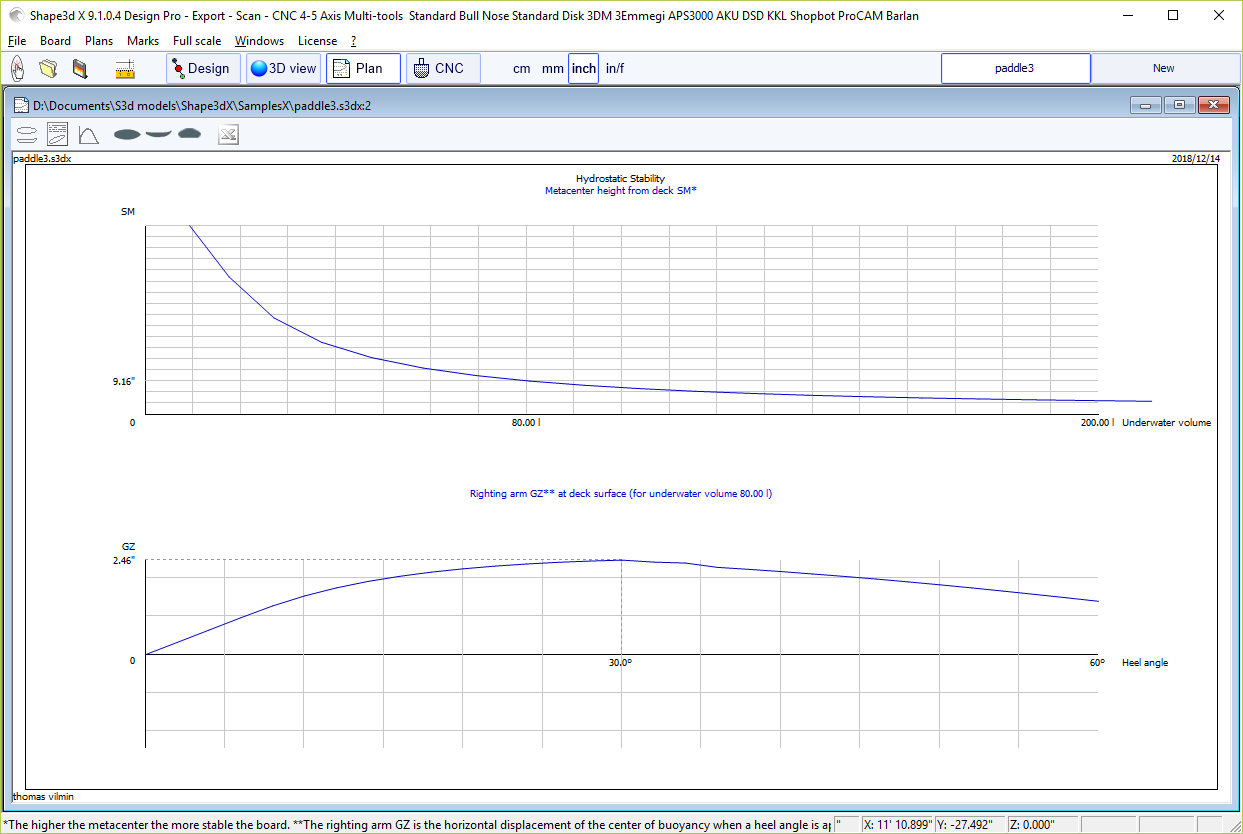Click the ruler measurement icon
Image resolution: width=1243 pixels, height=834 pixels.
pos(125,69)
